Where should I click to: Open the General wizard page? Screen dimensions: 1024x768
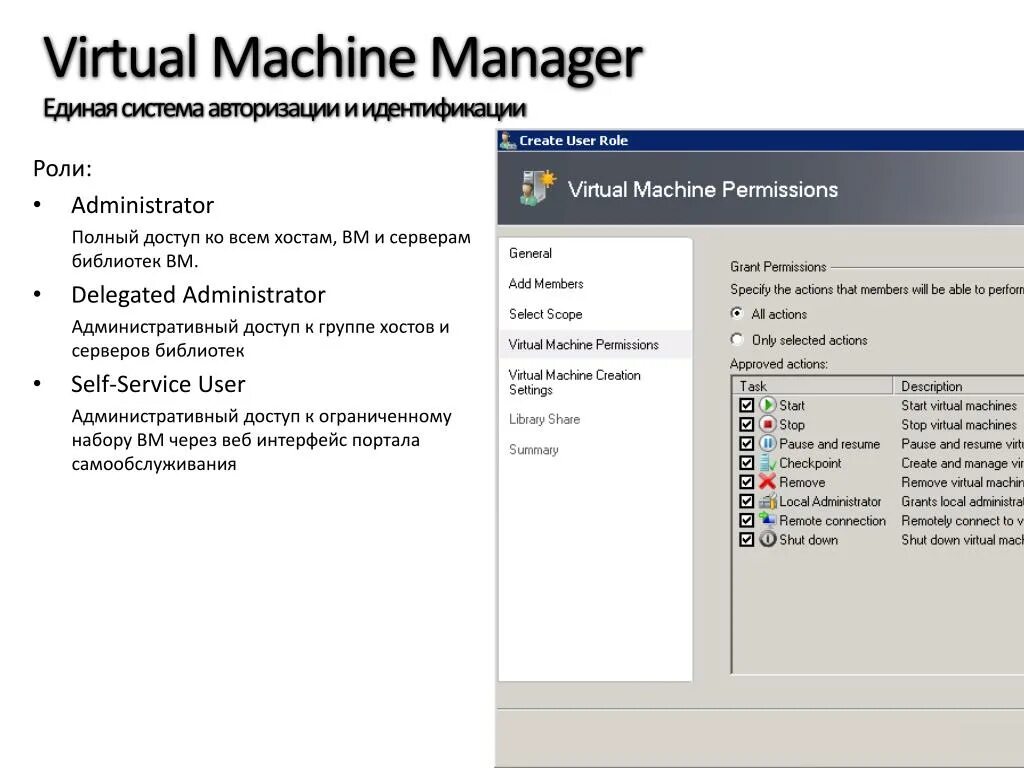point(530,253)
